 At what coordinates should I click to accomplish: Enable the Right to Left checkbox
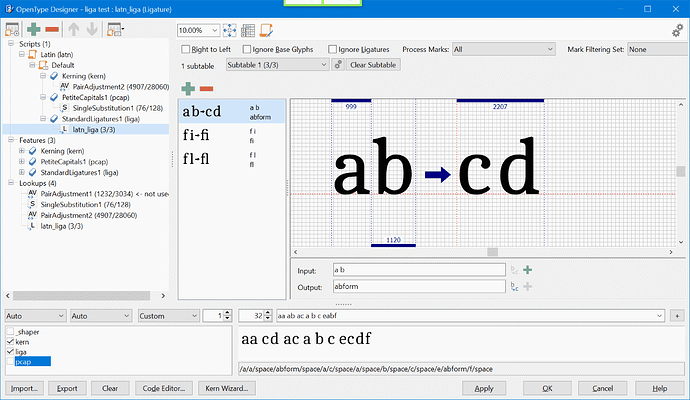click(x=186, y=49)
